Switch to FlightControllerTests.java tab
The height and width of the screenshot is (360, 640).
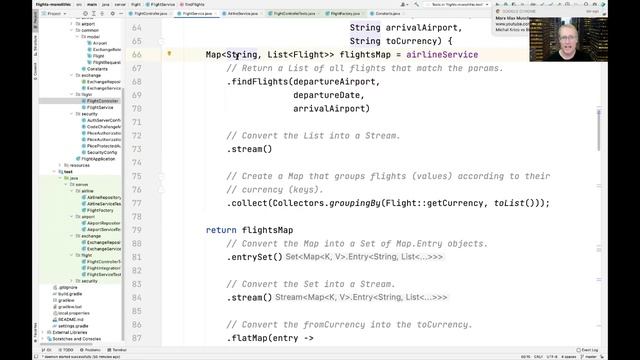pyautogui.click(x=294, y=13)
